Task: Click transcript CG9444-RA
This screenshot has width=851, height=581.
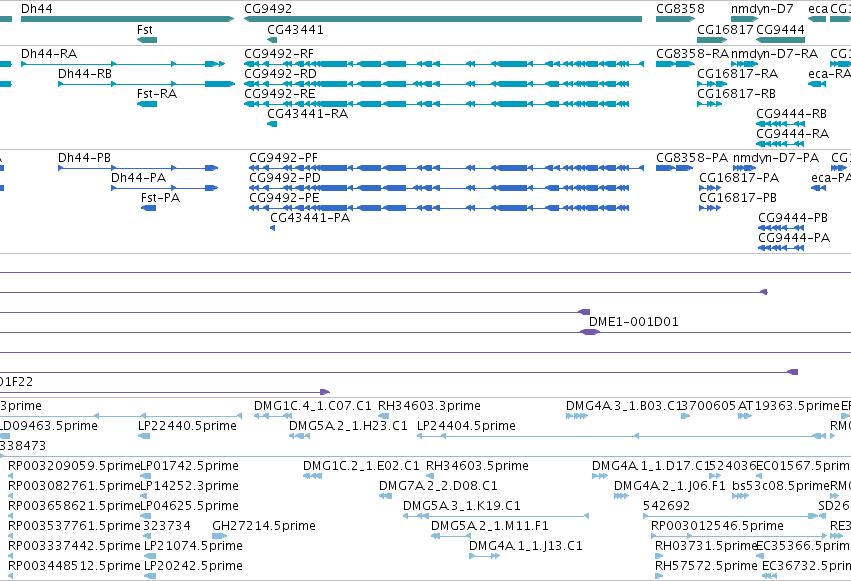Action: click(x=780, y=144)
